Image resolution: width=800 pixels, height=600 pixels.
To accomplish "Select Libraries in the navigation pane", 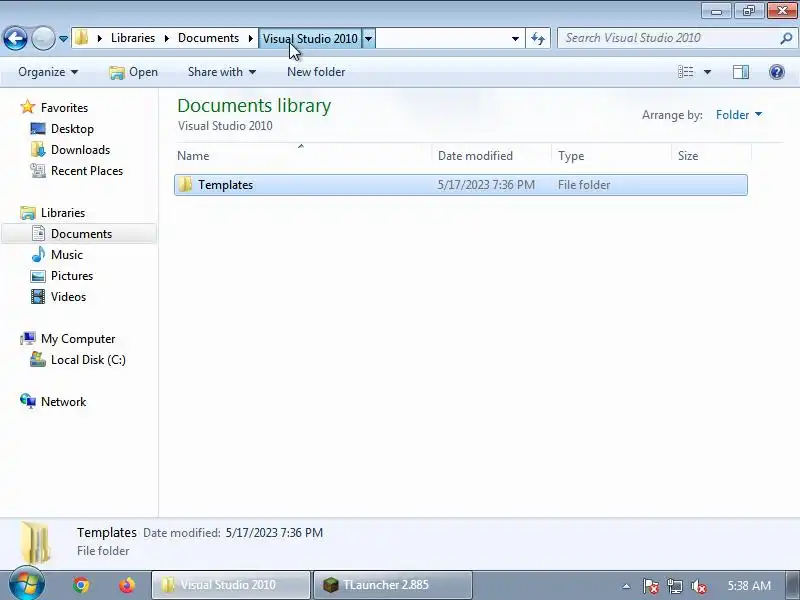I will coord(53,213).
